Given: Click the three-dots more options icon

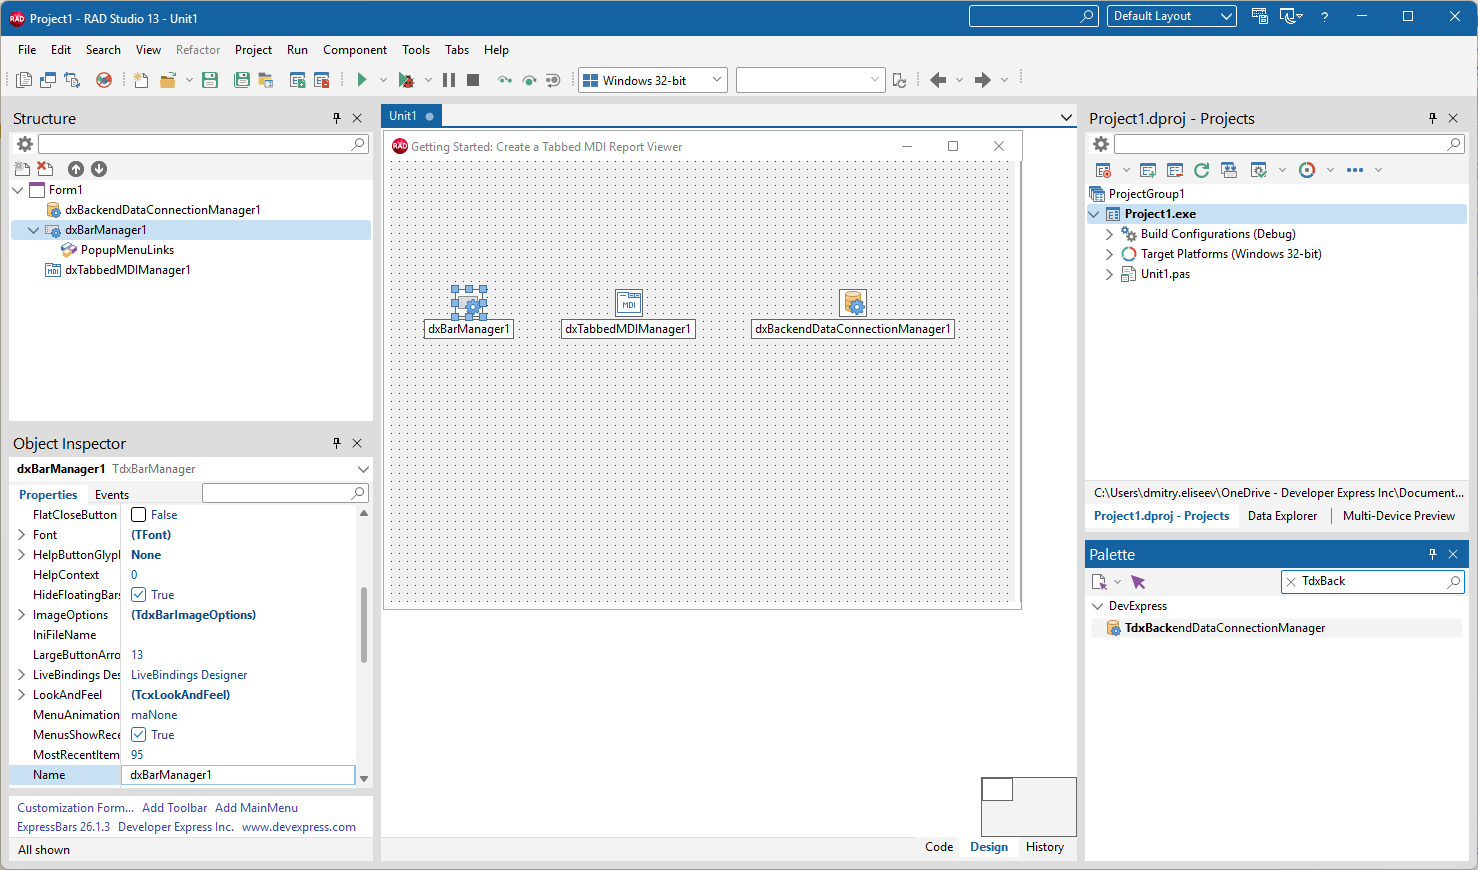Looking at the screenshot, I should point(1355,170).
